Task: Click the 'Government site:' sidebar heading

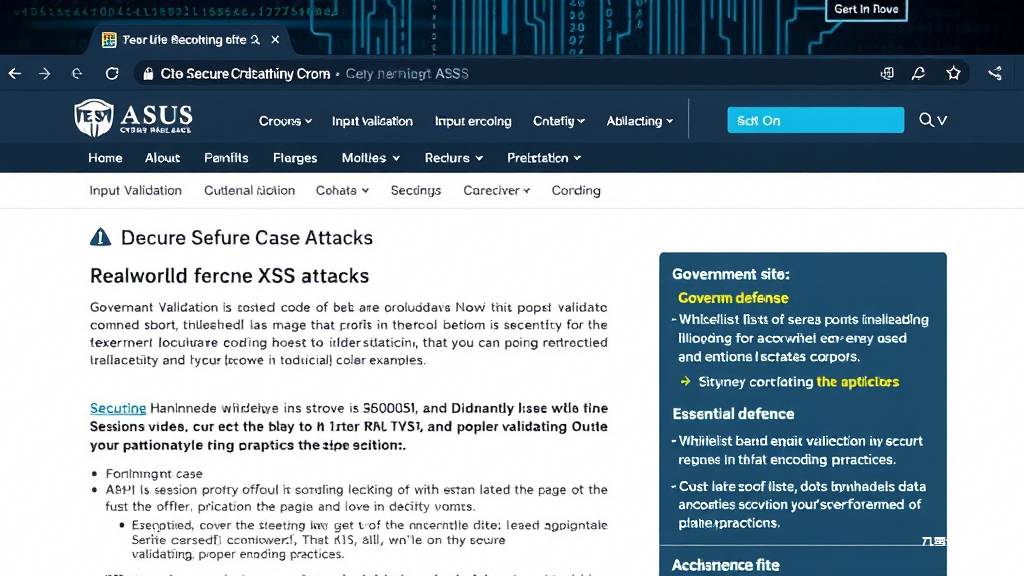Action: [731, 274]
